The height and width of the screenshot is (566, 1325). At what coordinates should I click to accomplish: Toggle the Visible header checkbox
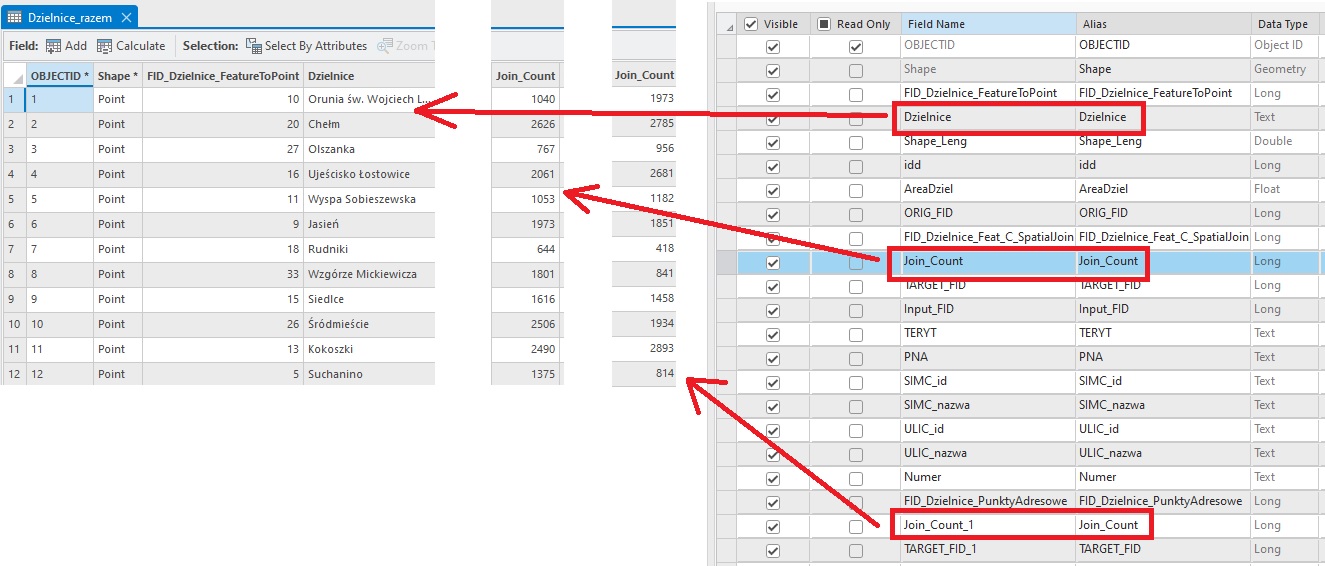click(x=752, y=24)
